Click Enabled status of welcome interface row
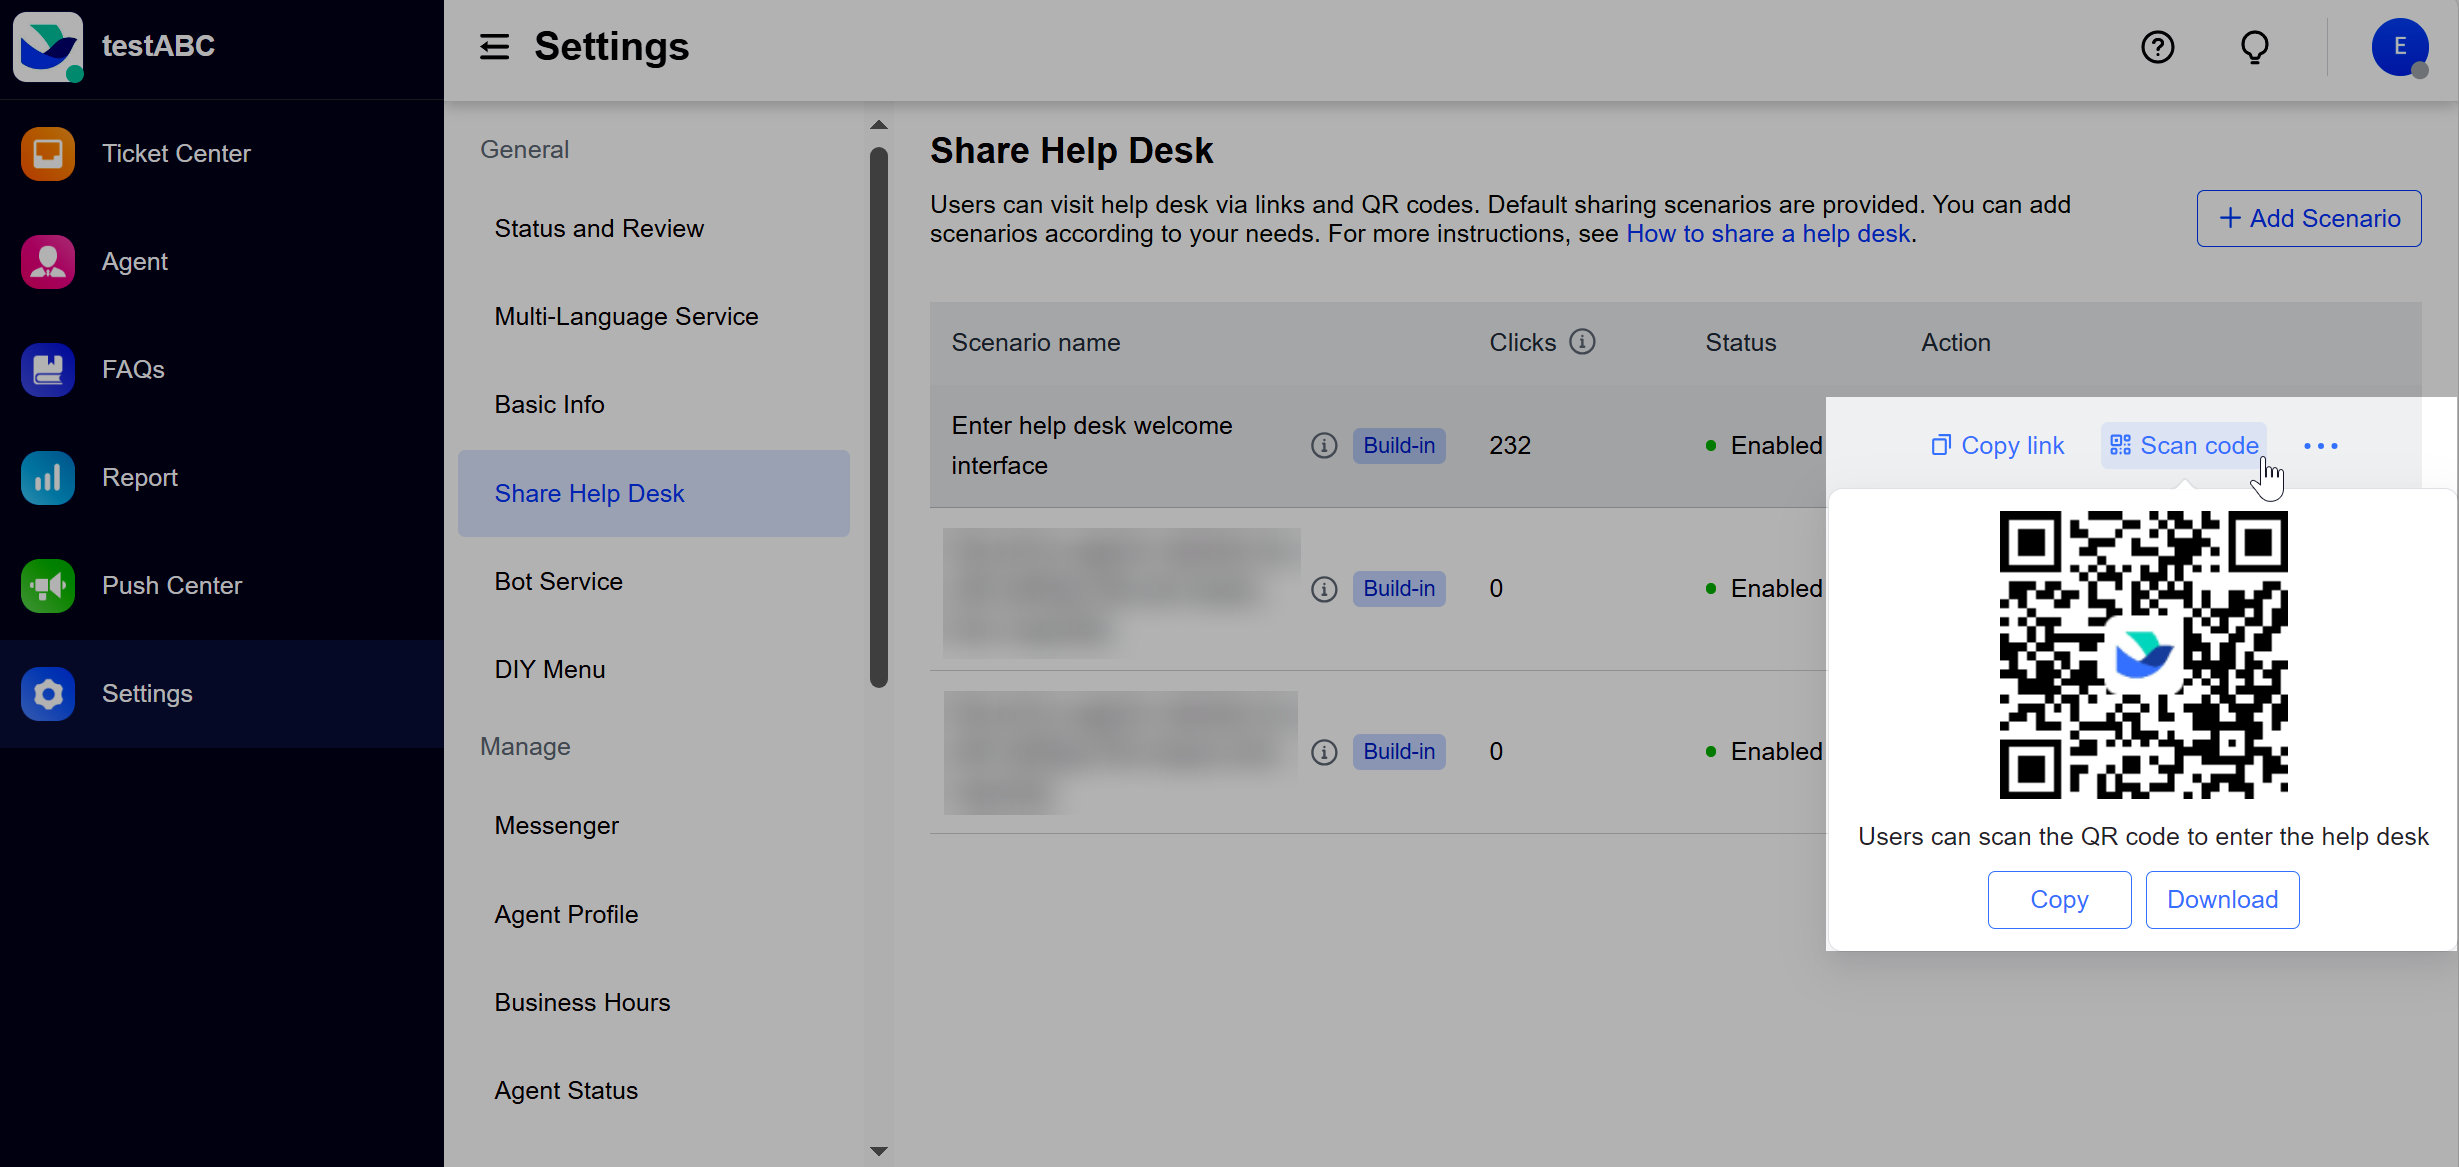This screenshot has width=2459, height=1167. pos(1764,446)
